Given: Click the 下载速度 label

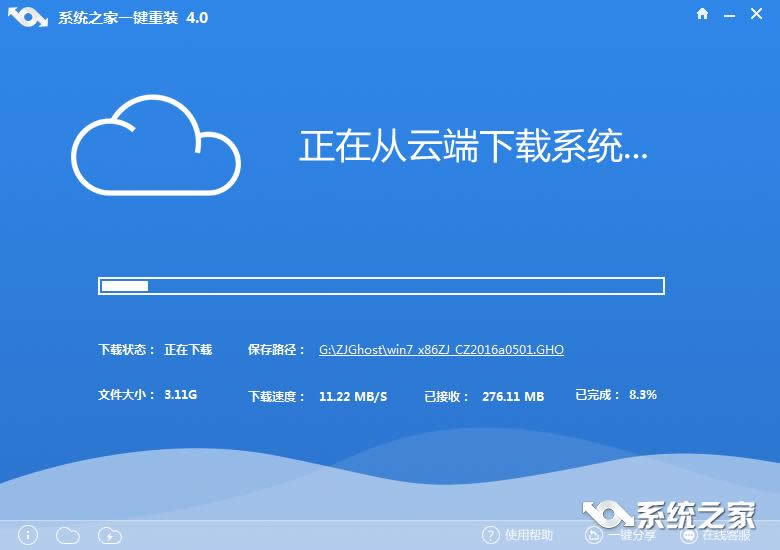Looking at the screenshot, I should (x=276, y=396).
